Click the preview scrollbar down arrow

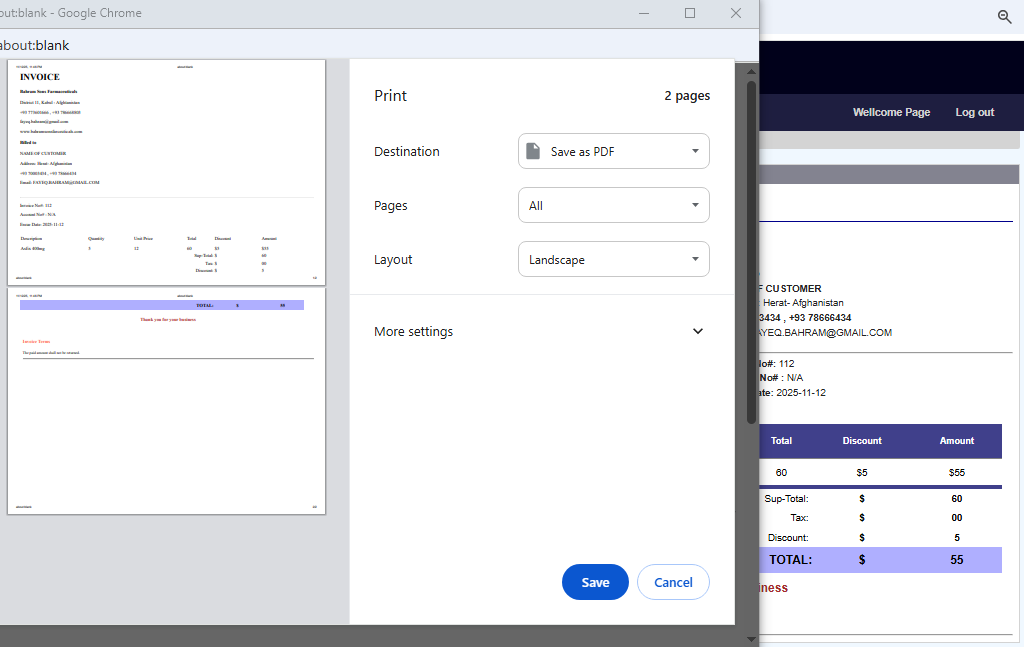point(751,638)
